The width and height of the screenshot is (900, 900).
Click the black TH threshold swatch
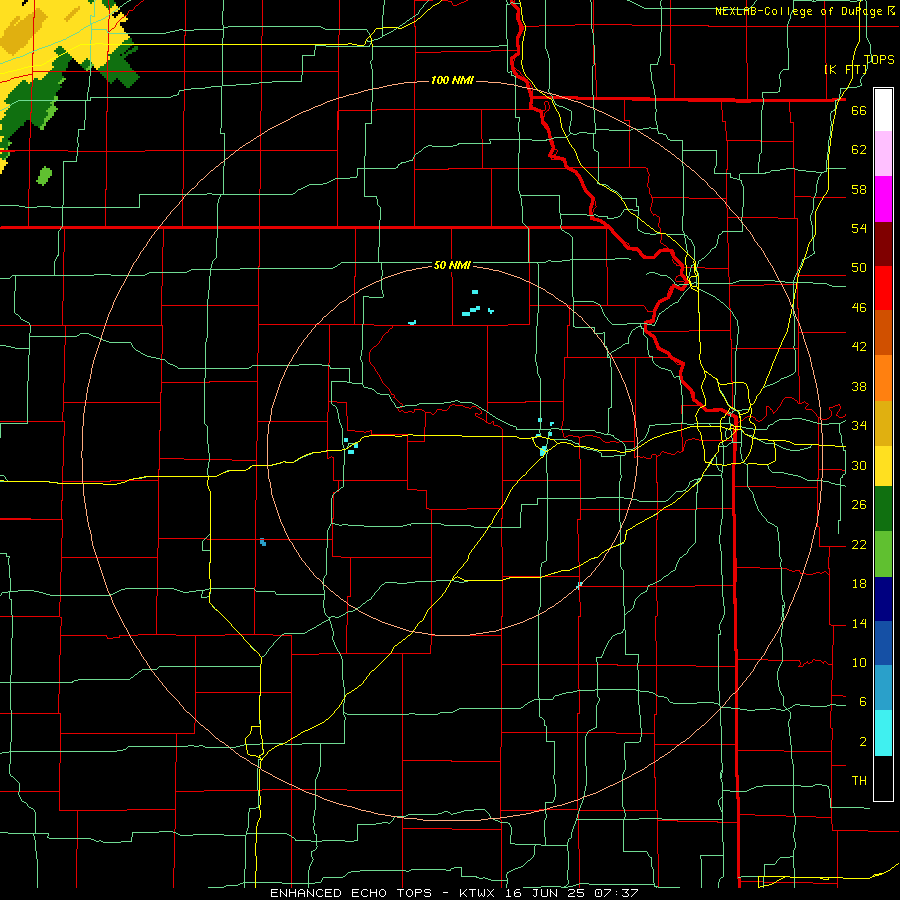pos(883,778)
